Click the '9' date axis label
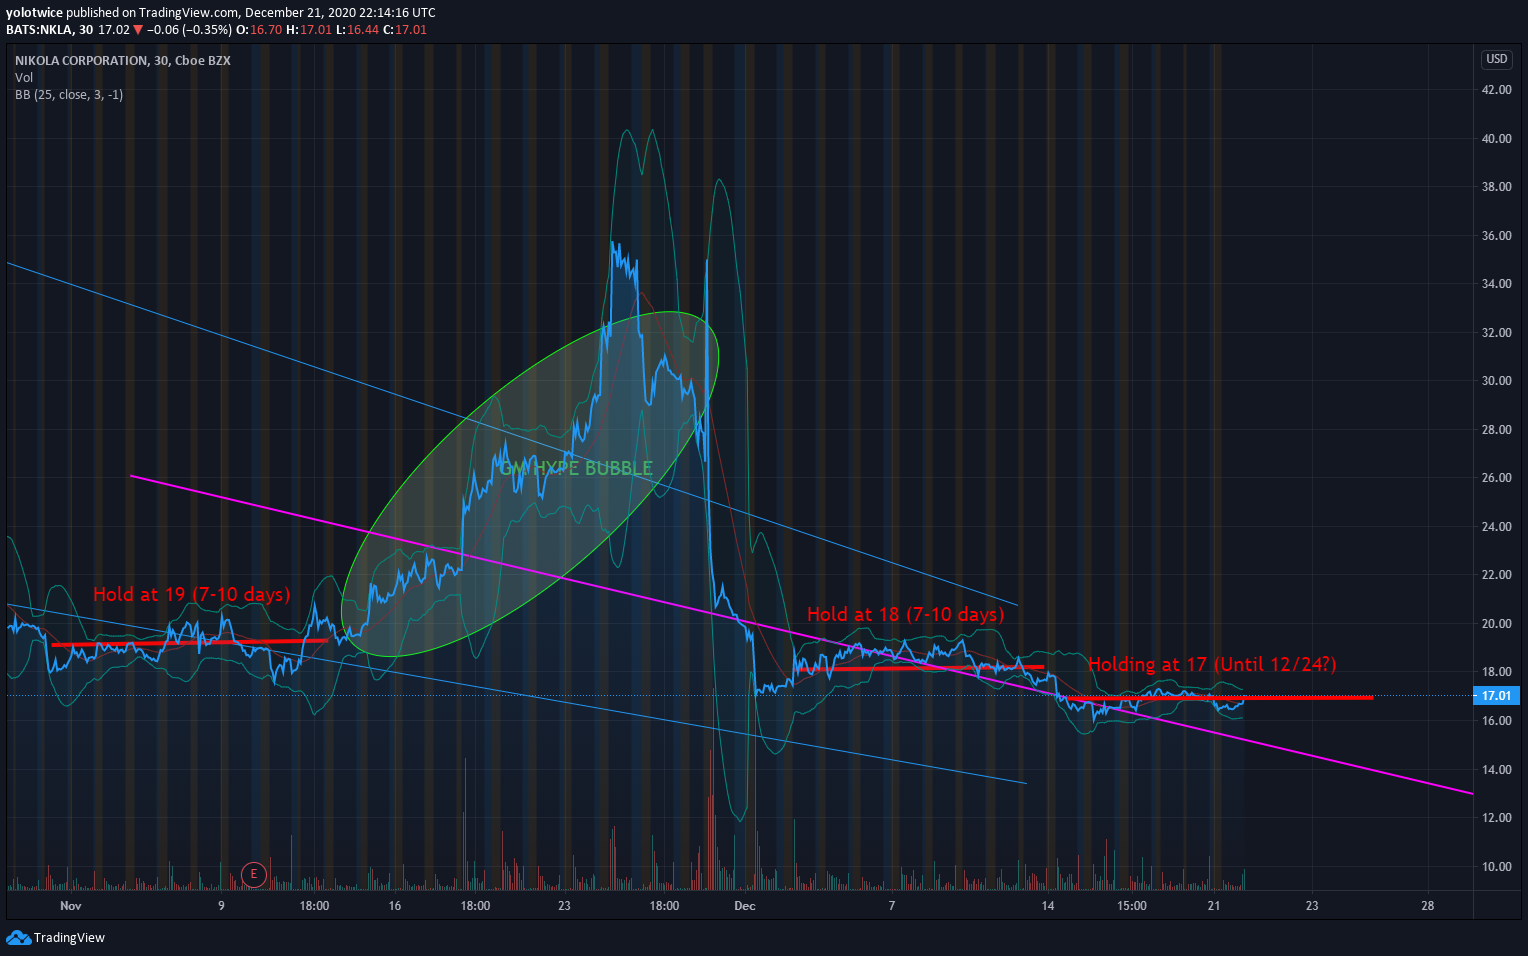The width and height of the screenshot is (1528, 956). [221, 906]
